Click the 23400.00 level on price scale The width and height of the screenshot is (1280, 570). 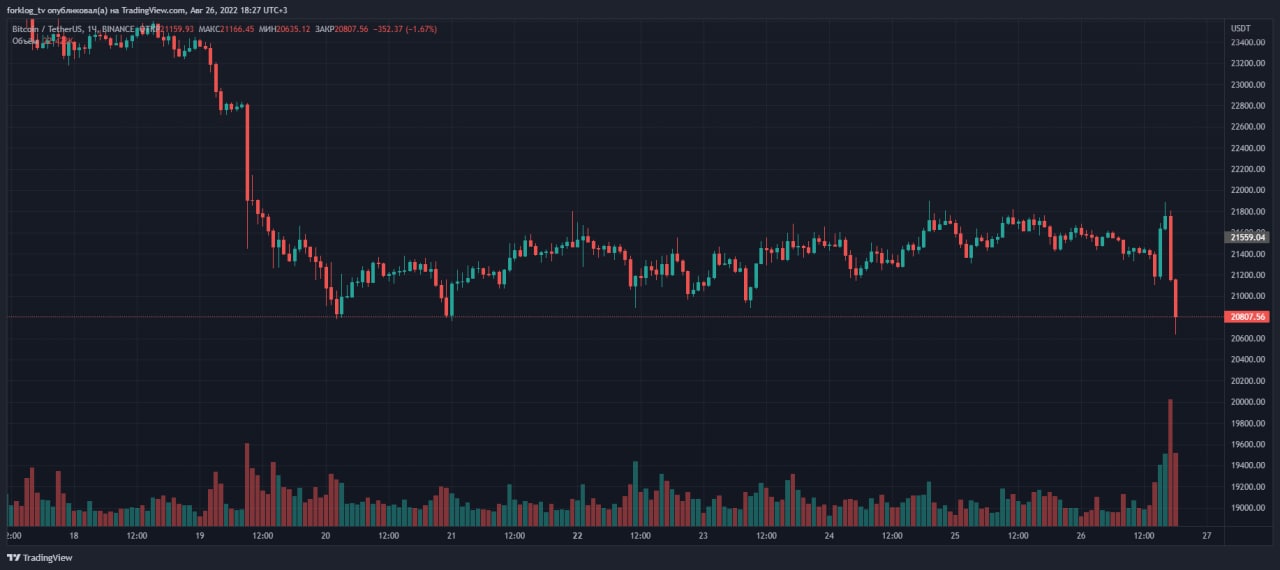click(1247, 43)
